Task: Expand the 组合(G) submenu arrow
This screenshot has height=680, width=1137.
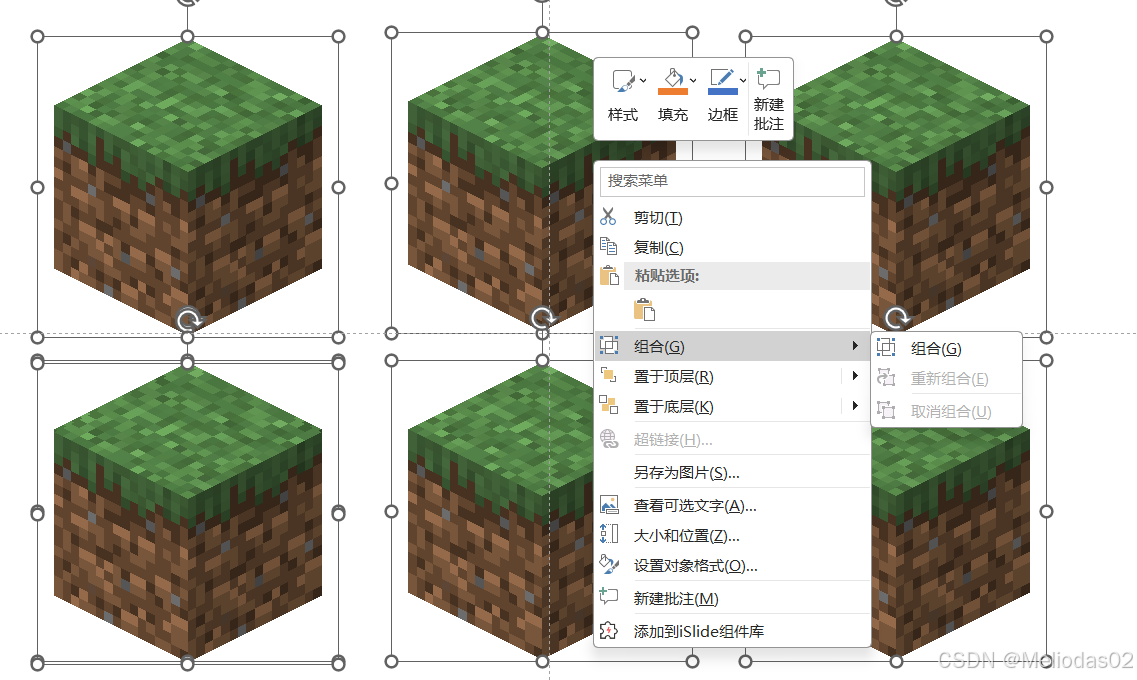Action: click(856, 347)
